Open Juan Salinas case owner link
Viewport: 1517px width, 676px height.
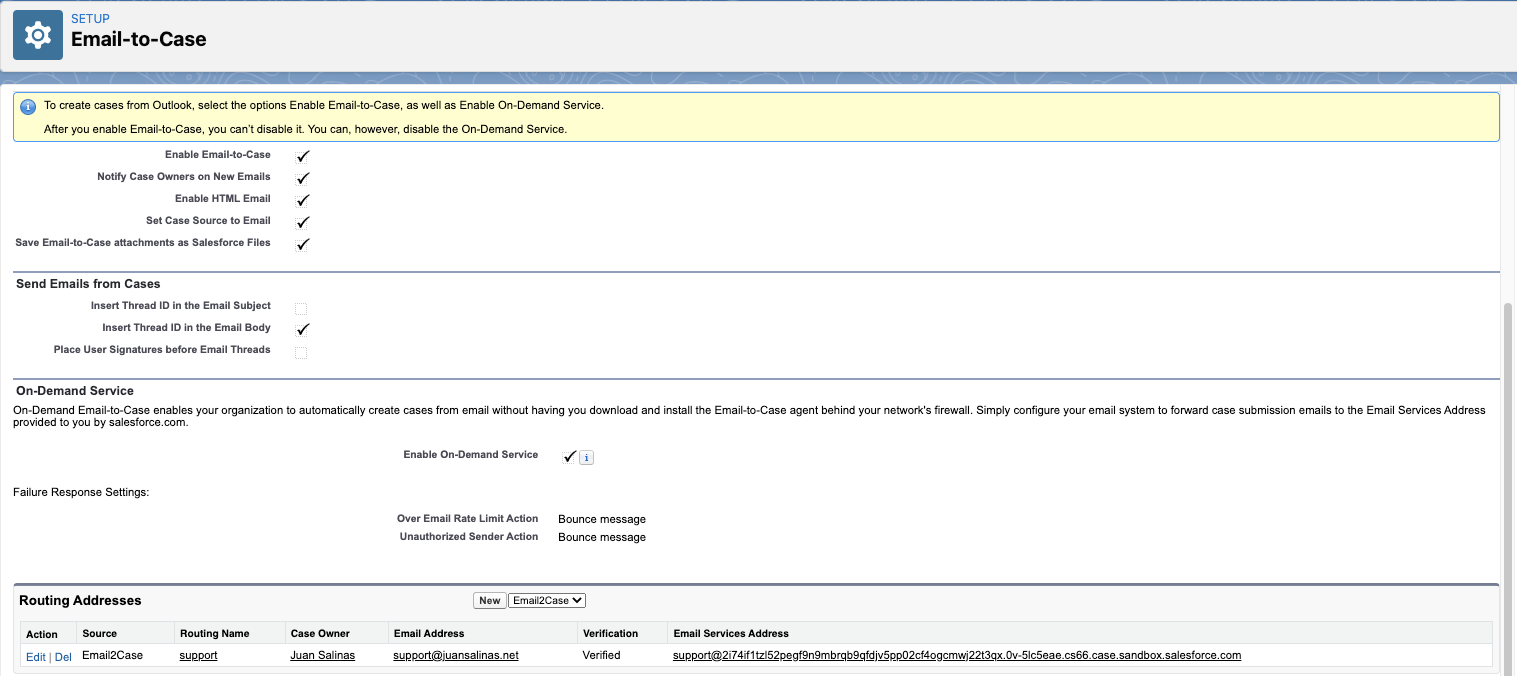coord(322,655)
